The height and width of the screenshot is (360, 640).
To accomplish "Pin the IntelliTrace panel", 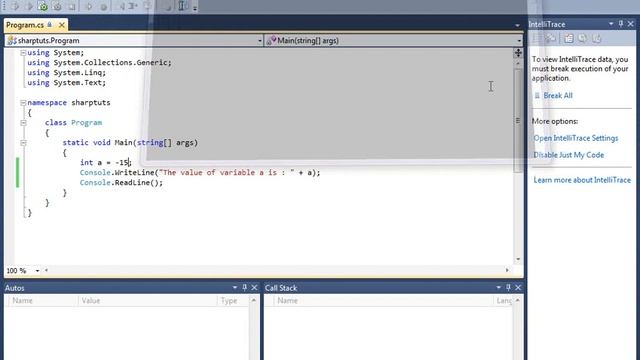I will (621, 24).
